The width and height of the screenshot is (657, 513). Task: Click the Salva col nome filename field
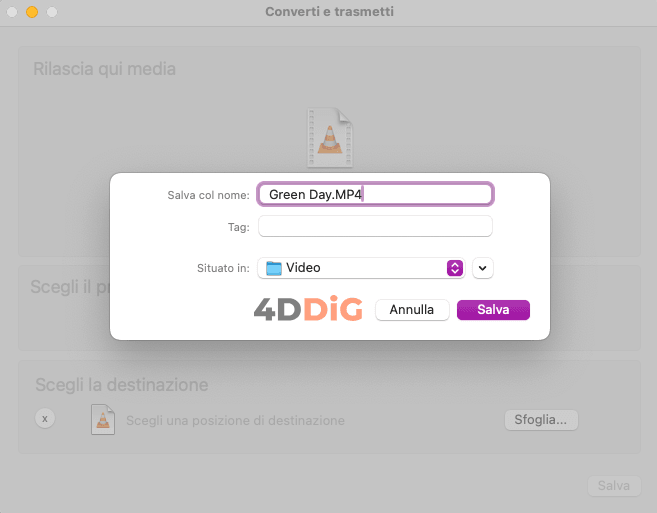tap(375, 194)
